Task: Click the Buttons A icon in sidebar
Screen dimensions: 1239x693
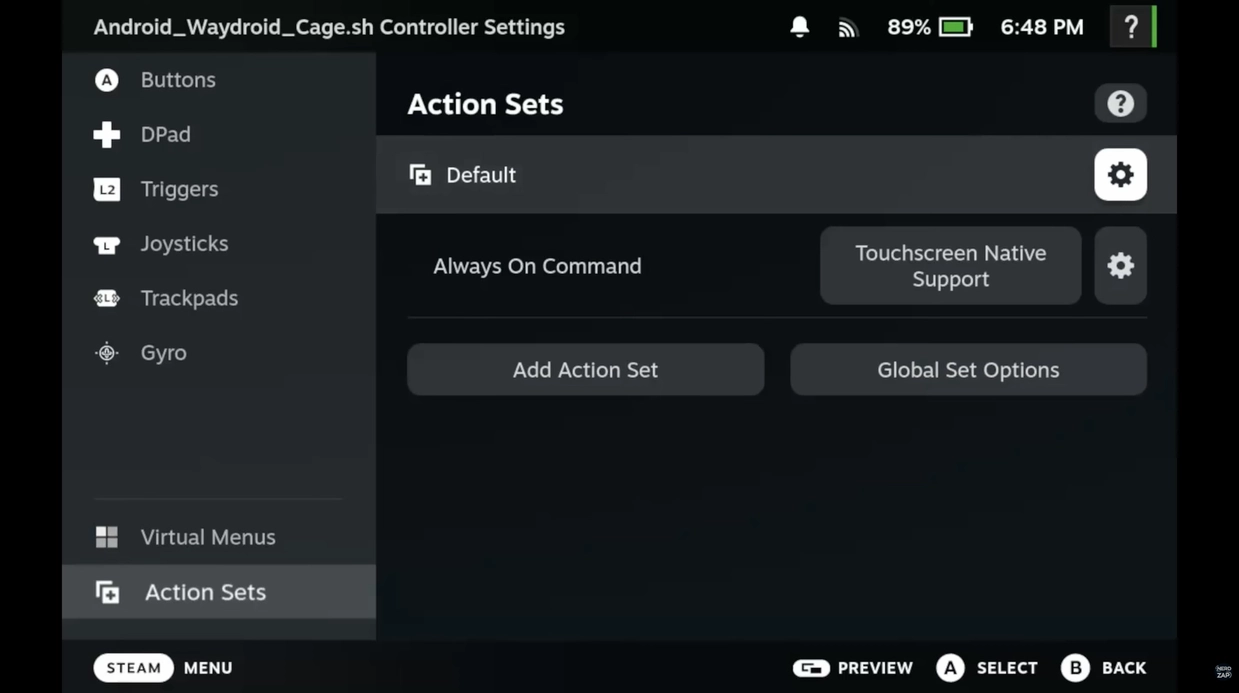Action: click(x=106, y=80)
